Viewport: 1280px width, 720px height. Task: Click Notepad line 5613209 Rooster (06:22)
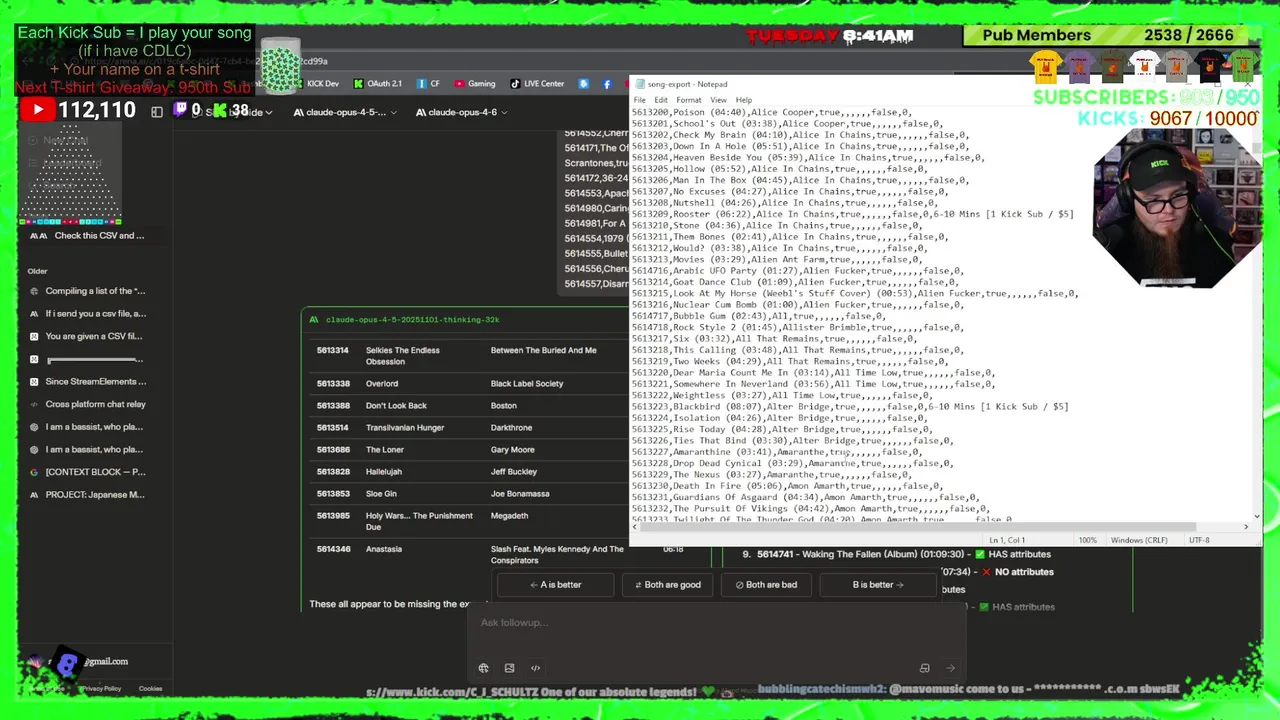pos(852,214)
